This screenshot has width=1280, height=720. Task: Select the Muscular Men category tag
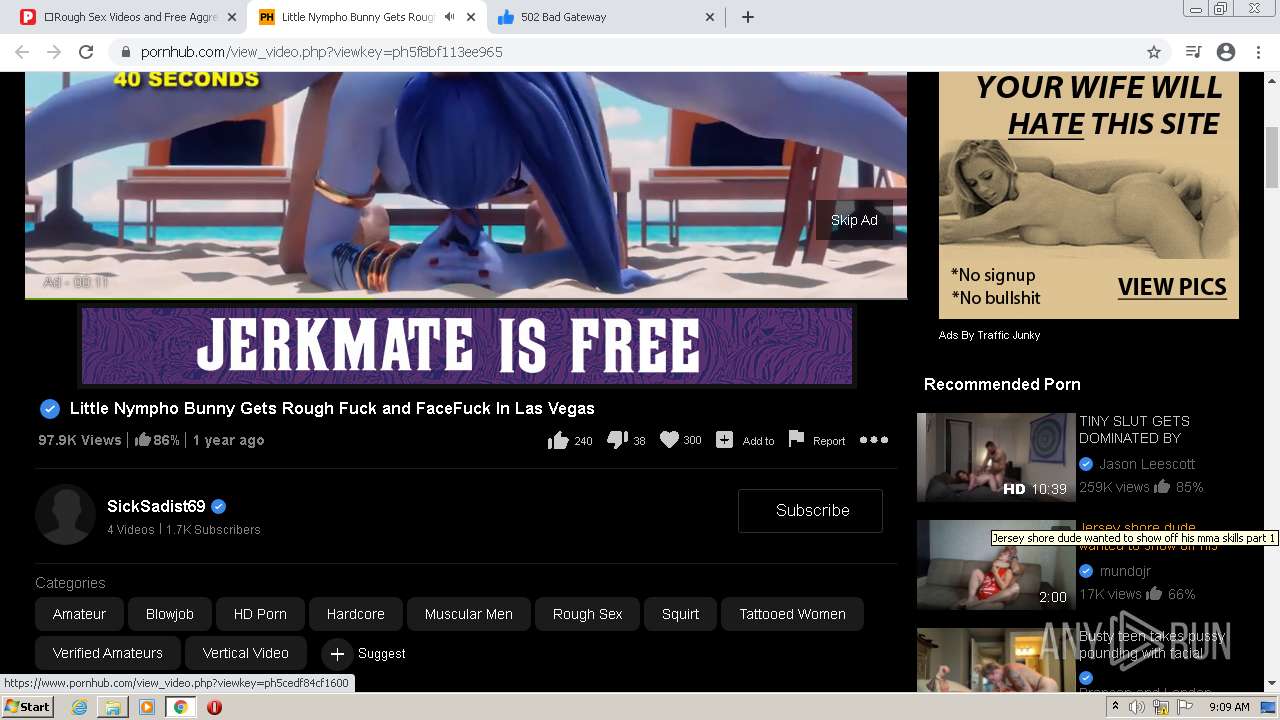[468, 614]
